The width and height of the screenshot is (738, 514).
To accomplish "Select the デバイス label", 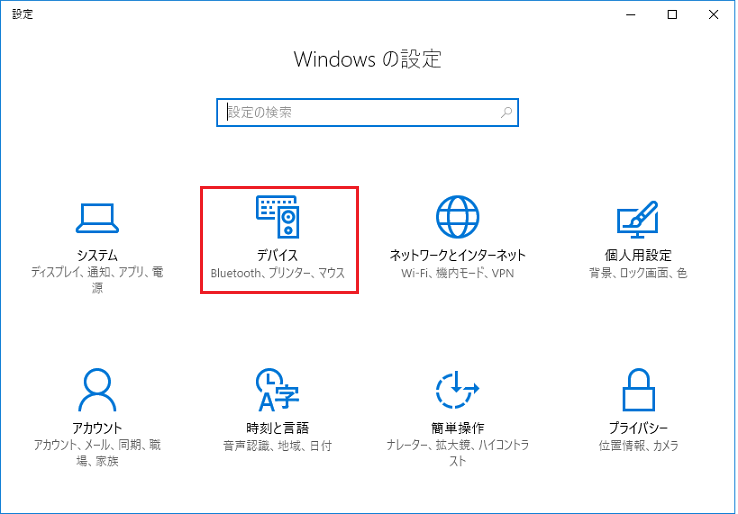I will pos(278,255).
